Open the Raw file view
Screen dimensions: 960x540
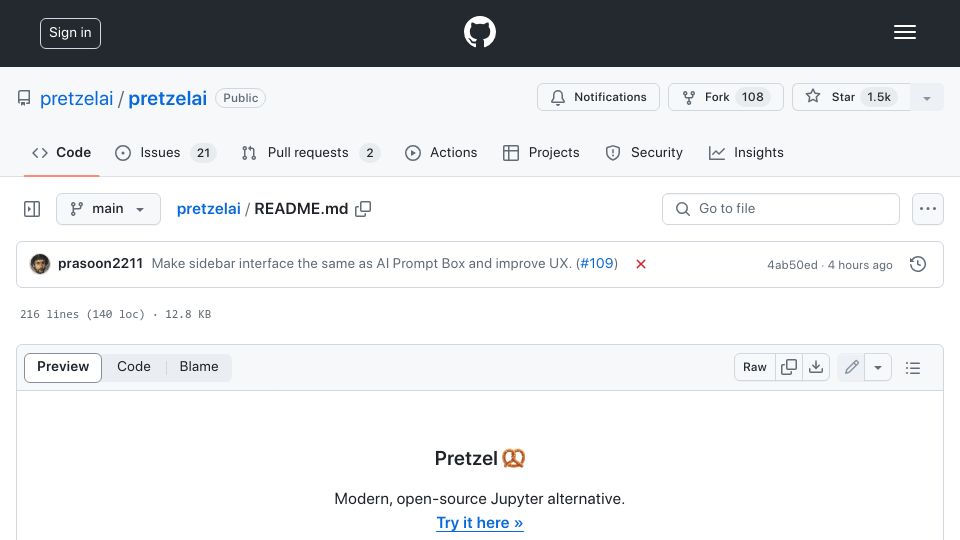[x=754, y=367]
